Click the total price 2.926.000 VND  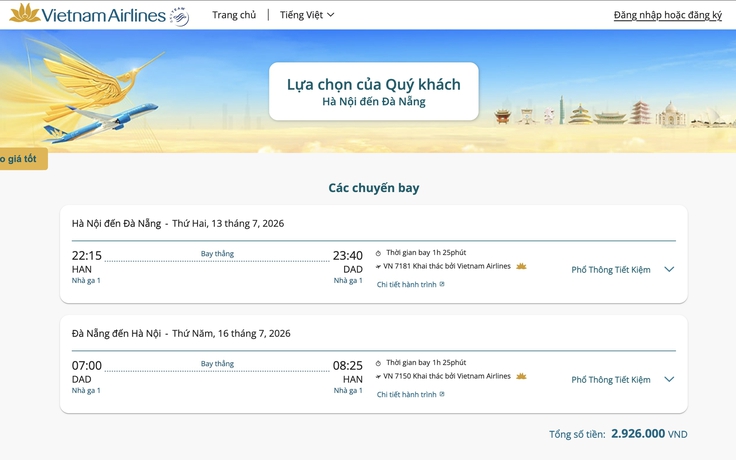pos(649,433)
